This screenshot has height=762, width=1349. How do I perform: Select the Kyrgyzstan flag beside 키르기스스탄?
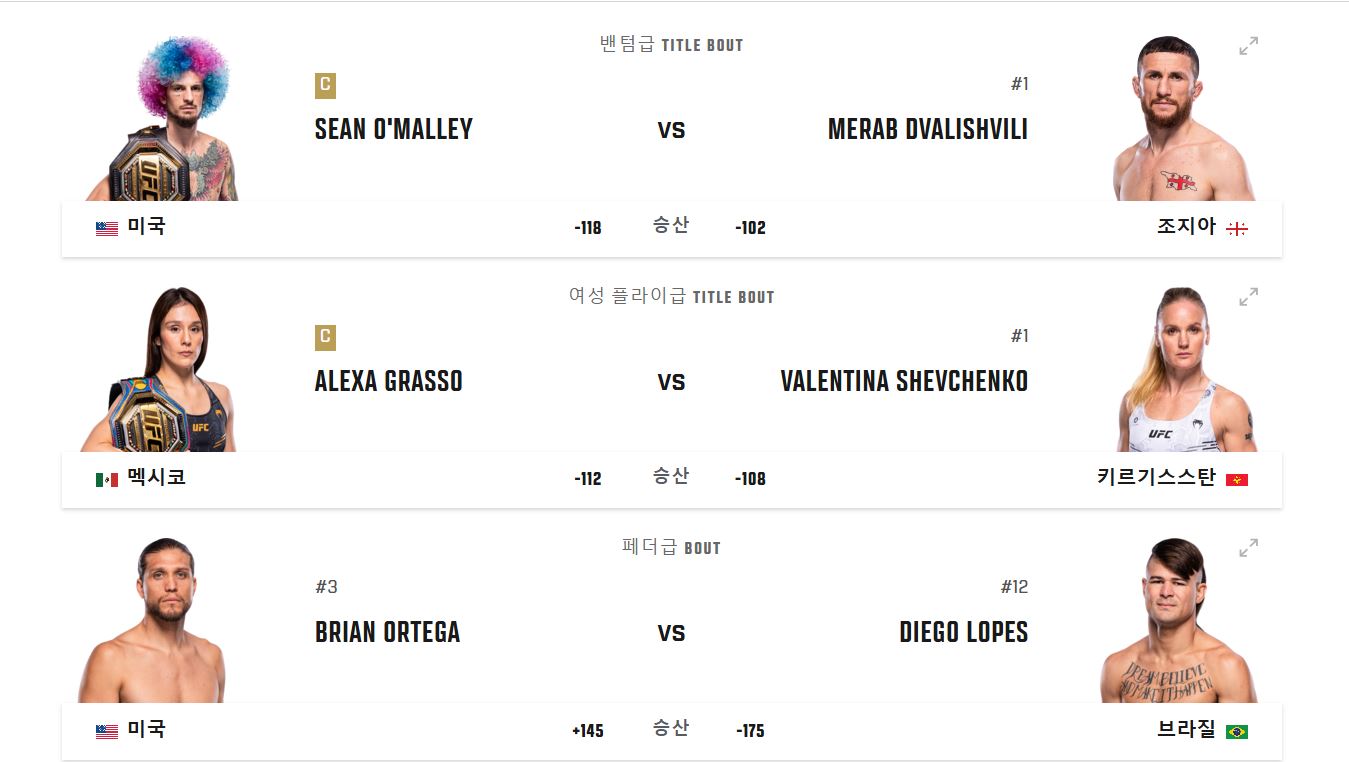tap(1237, 478)
